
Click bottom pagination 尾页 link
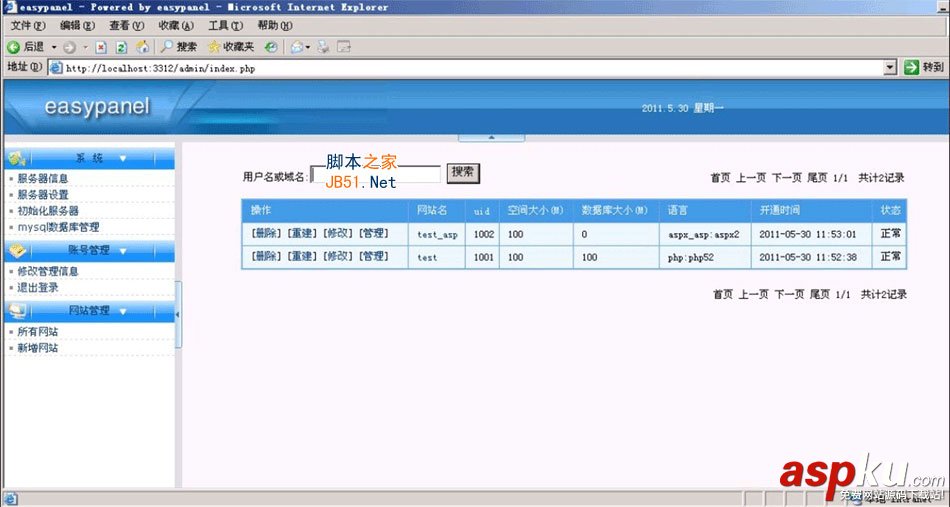(820, 294)
